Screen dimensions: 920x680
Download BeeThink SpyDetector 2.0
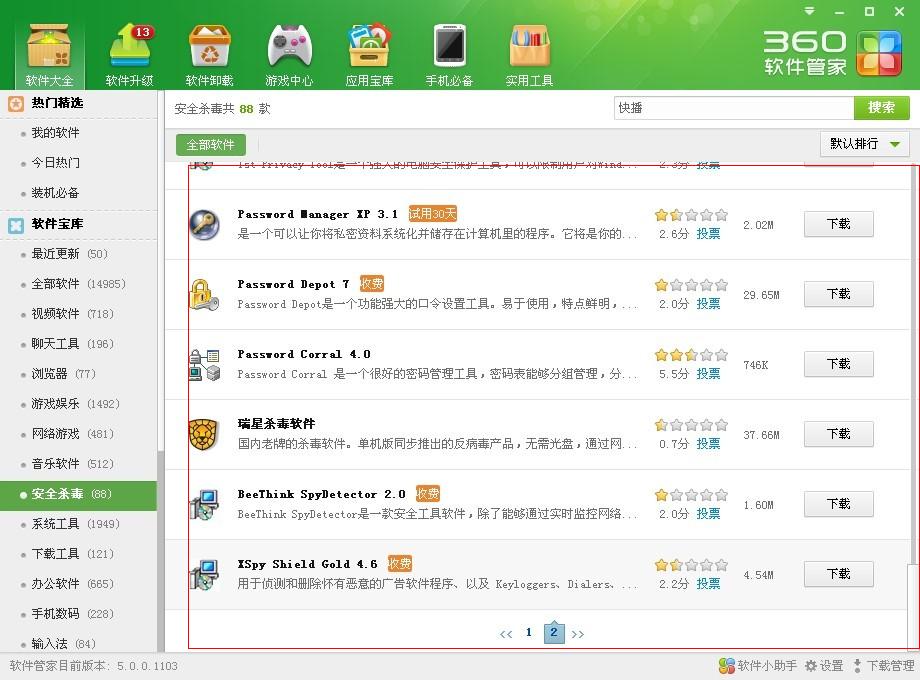pos(838,504)
